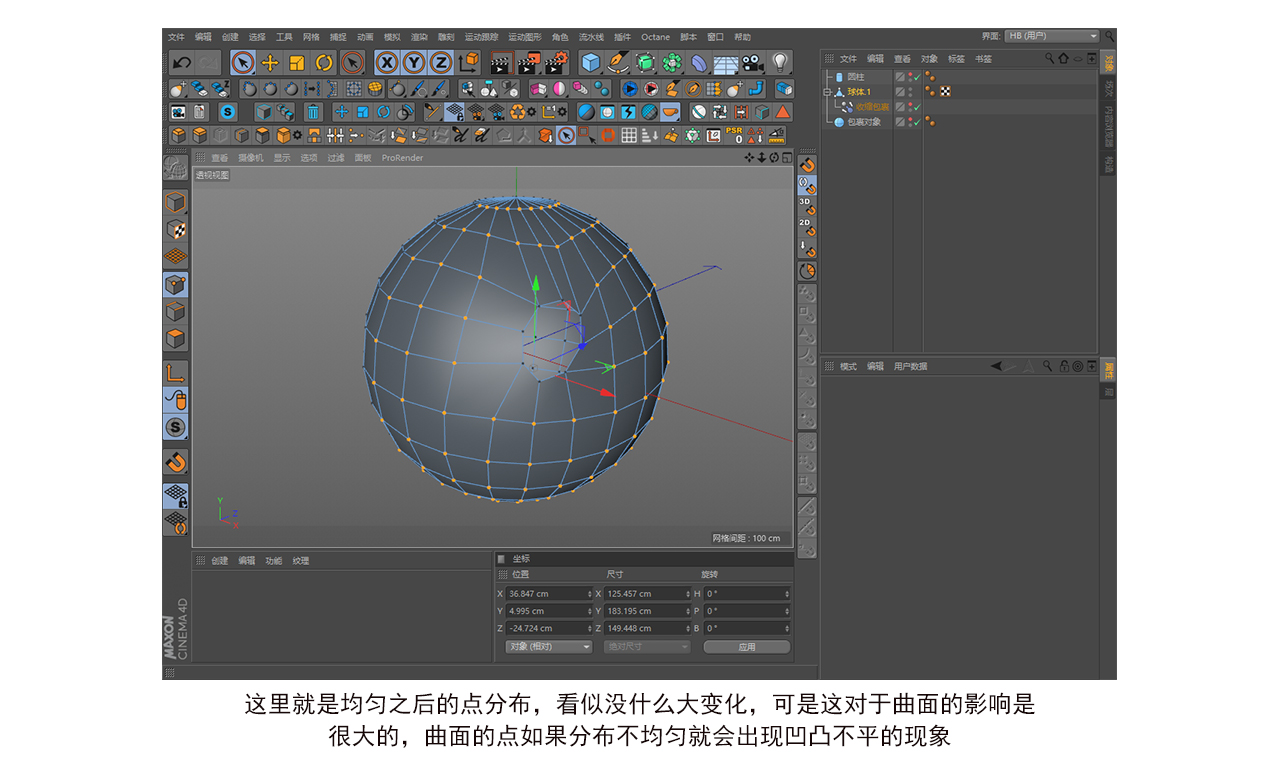Click the trash can delete icon
Viewport: 1280px width, 768px height.
pos(313,112)
